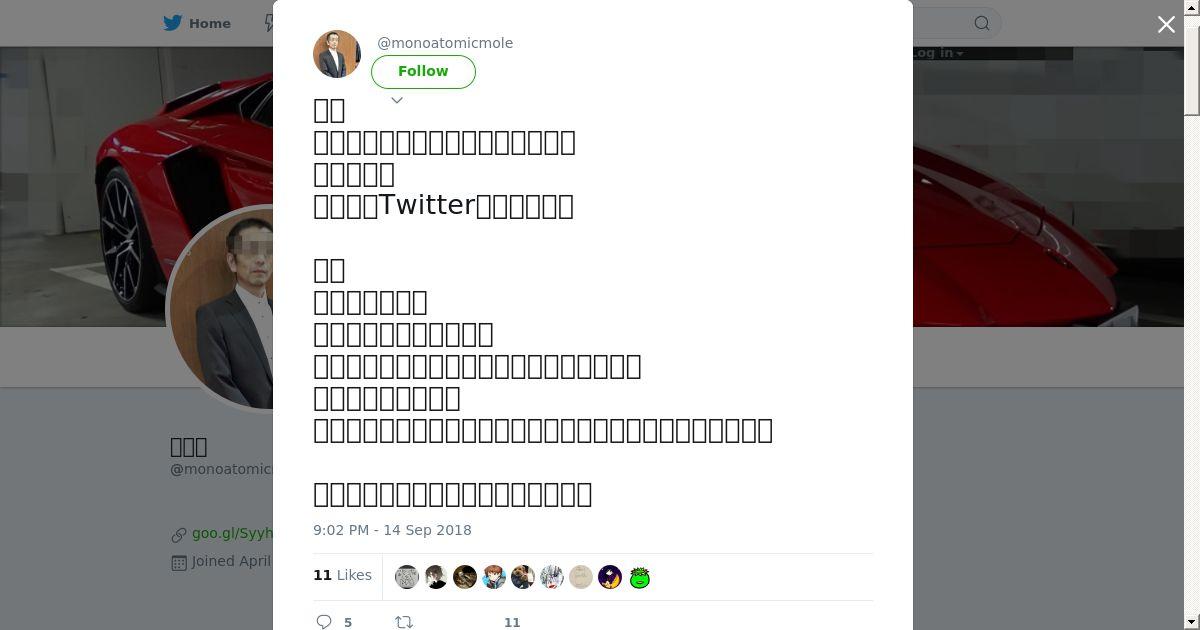This screenshot has height=630, width=1200.
Task: View the 11 Likes list
Action: click(342, 575)
